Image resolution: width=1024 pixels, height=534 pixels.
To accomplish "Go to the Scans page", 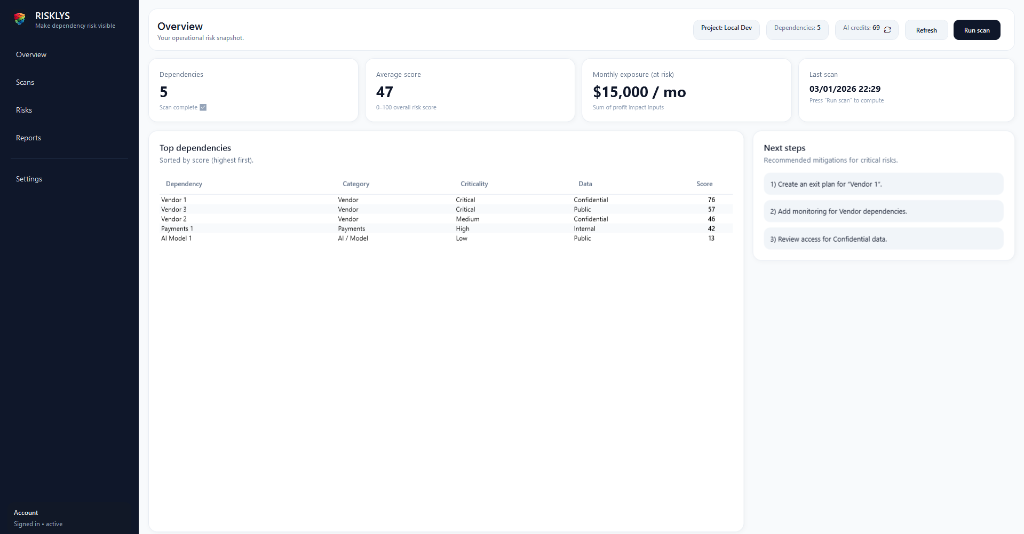I will 25,82.
